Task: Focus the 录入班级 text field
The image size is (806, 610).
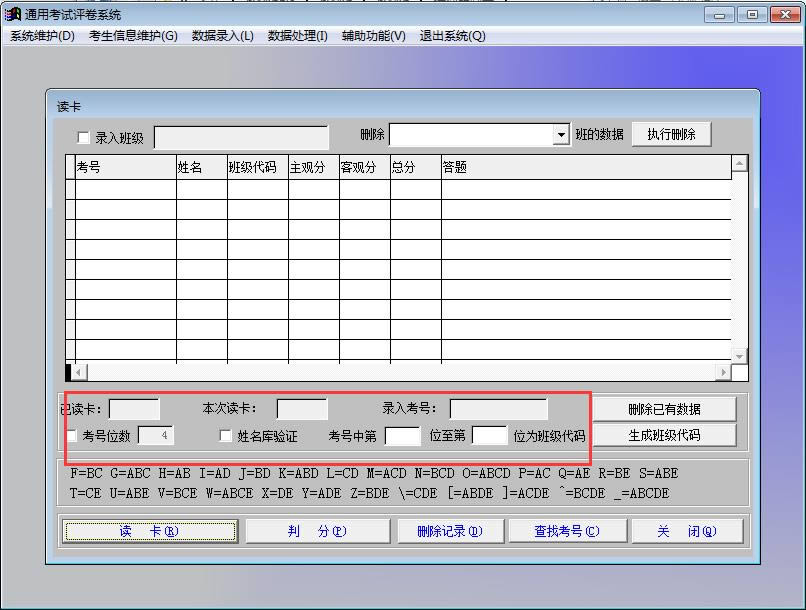Action: 241,138
